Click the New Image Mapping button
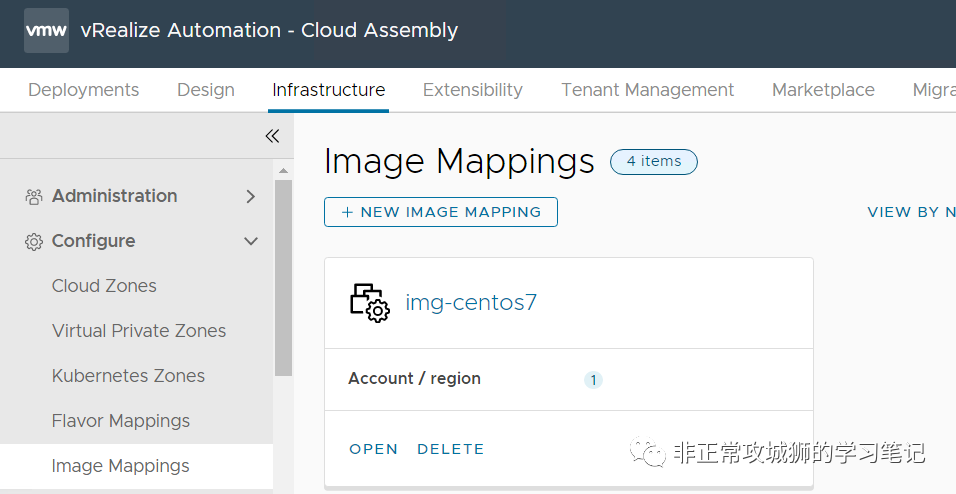 (441, 212)
